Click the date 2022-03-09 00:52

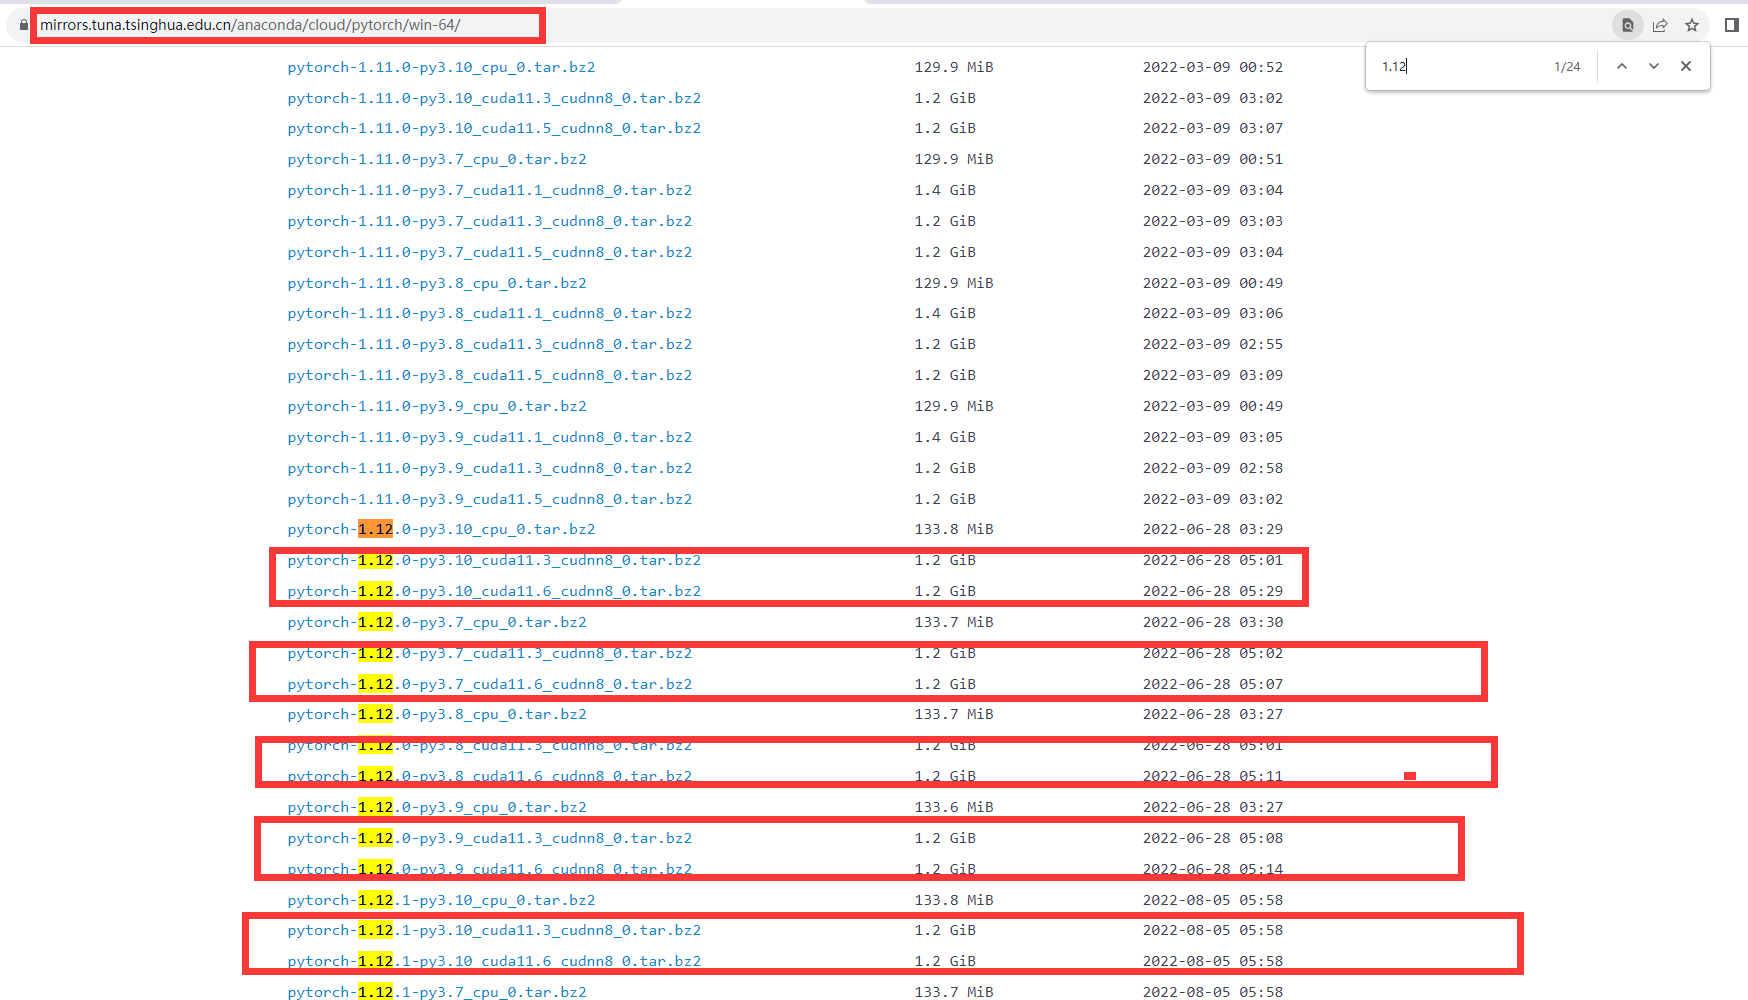[1213, 67]
